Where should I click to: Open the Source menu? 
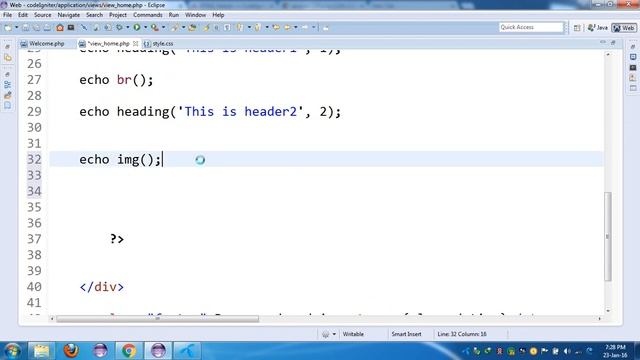[42, 15]
